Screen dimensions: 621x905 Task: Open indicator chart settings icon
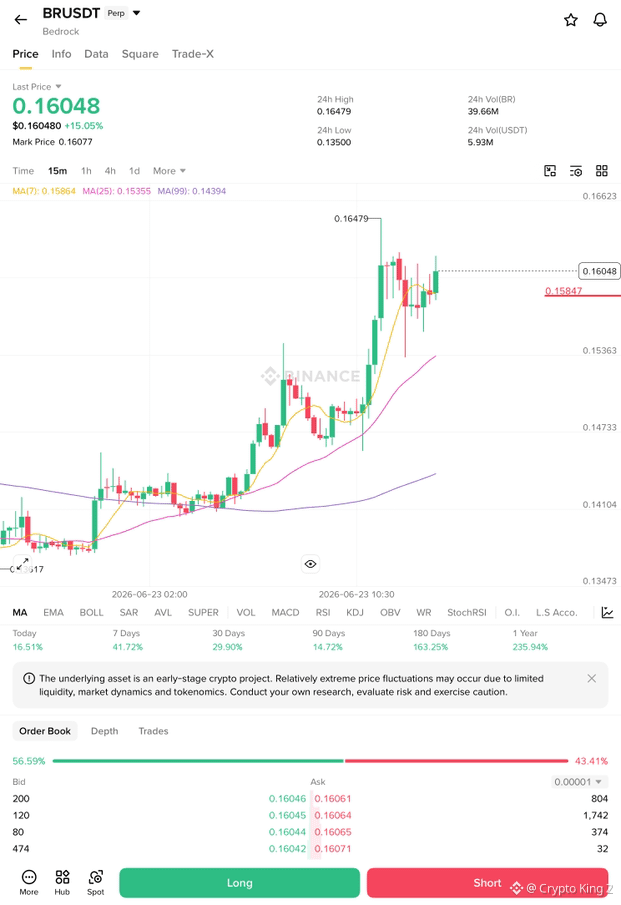click(607, 612)
